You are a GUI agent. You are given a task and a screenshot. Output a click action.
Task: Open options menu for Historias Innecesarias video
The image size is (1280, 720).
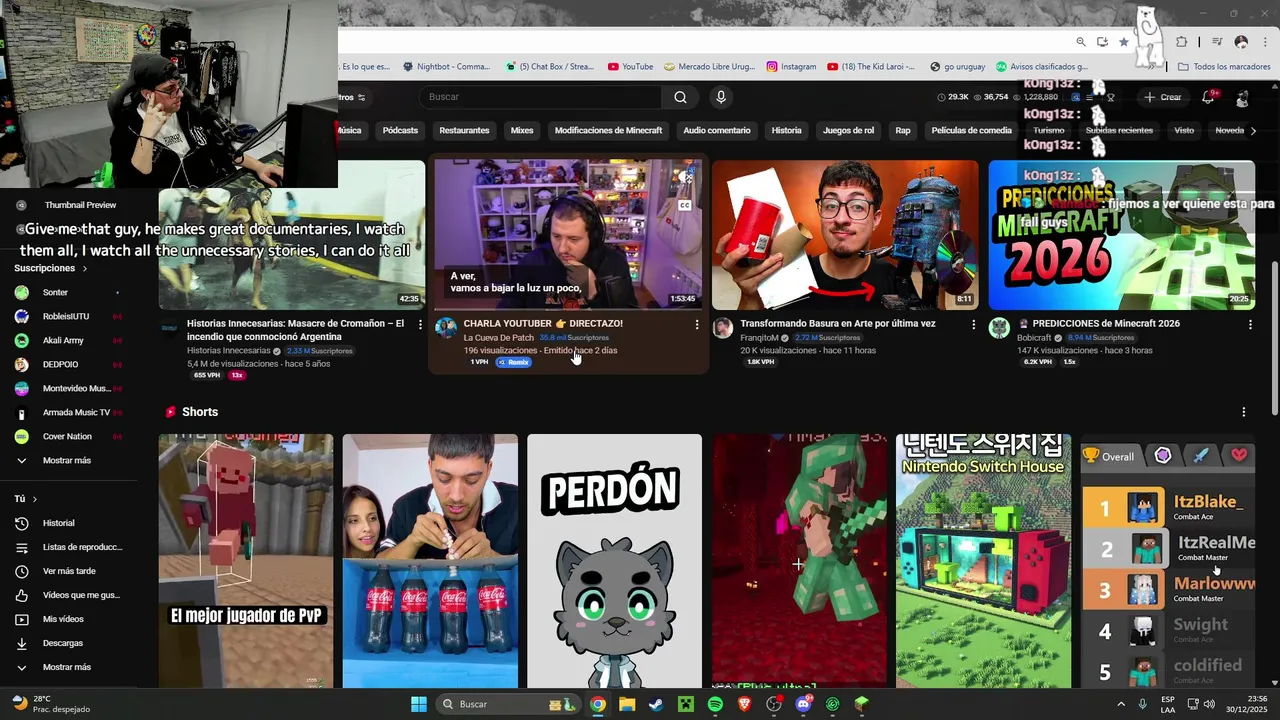click(x=420, y=324)
